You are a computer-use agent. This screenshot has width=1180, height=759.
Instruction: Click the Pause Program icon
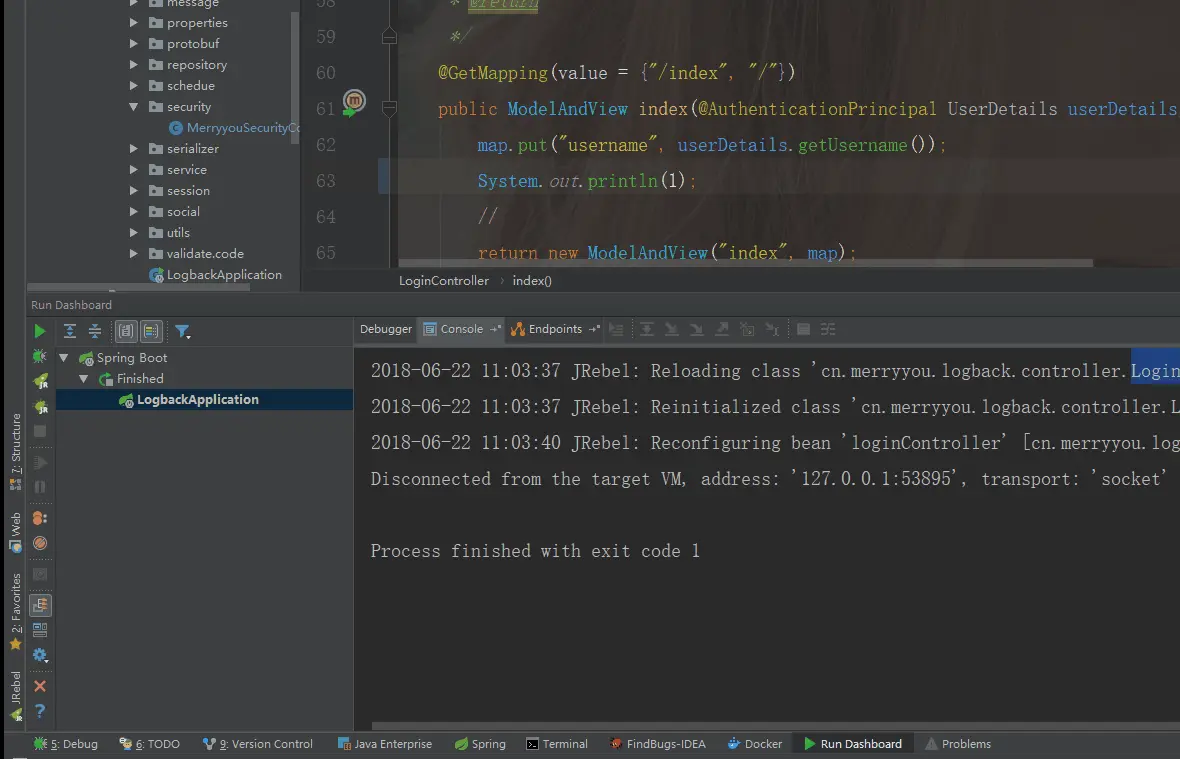(40, 487)
